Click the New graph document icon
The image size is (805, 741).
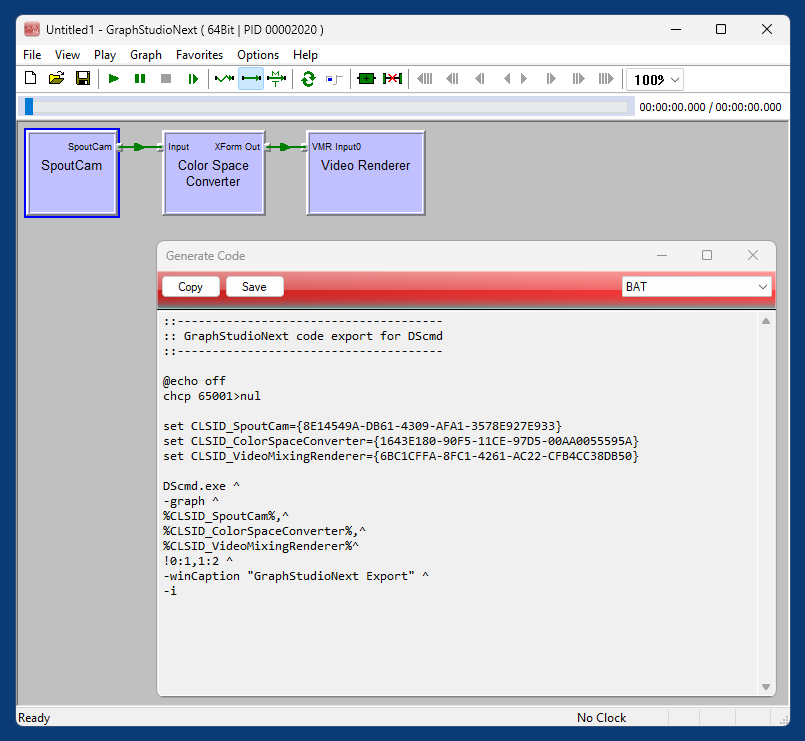pos(31,79)
